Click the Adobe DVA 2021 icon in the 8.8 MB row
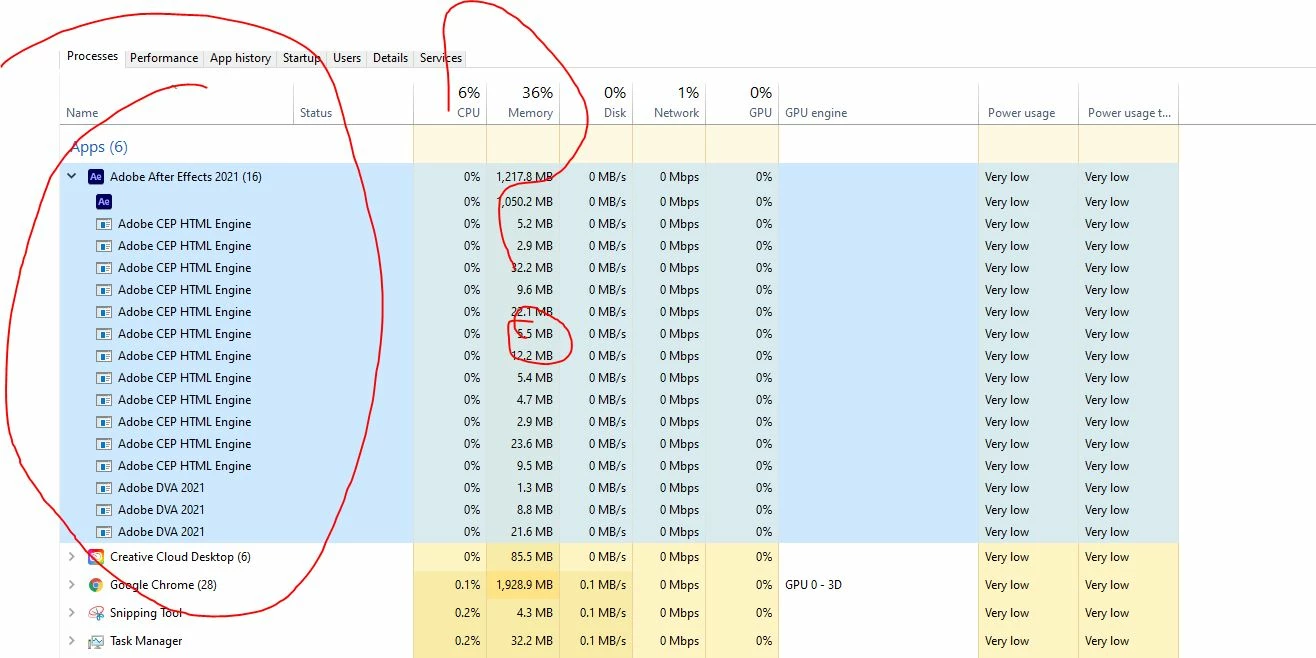The height and width of the screenshot is (658, 1316). tap(104, 510)
